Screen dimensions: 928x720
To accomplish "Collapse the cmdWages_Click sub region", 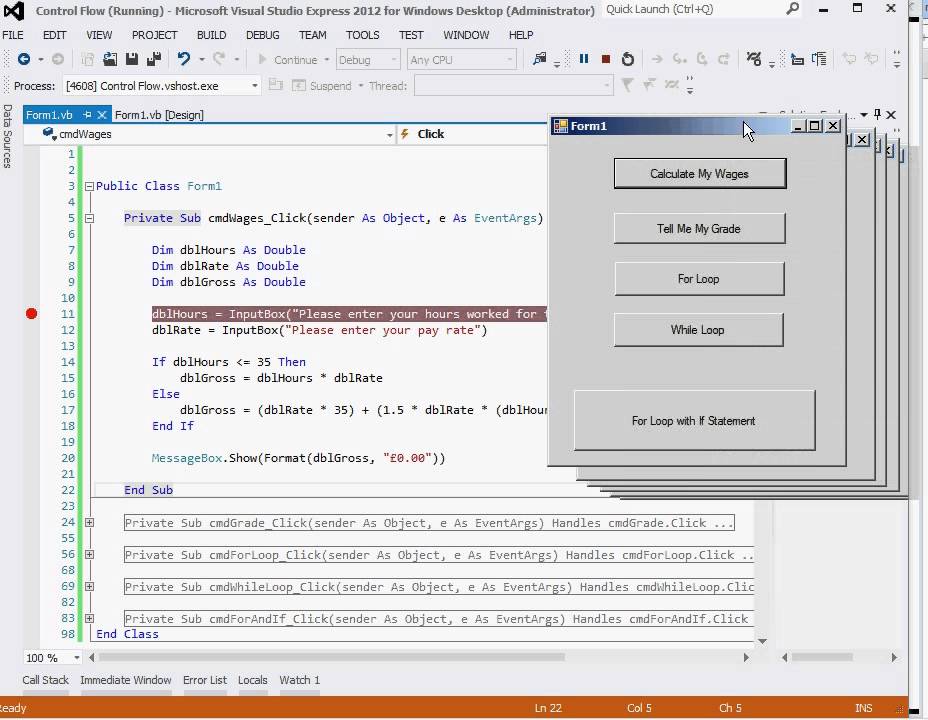I will [89, 218].
